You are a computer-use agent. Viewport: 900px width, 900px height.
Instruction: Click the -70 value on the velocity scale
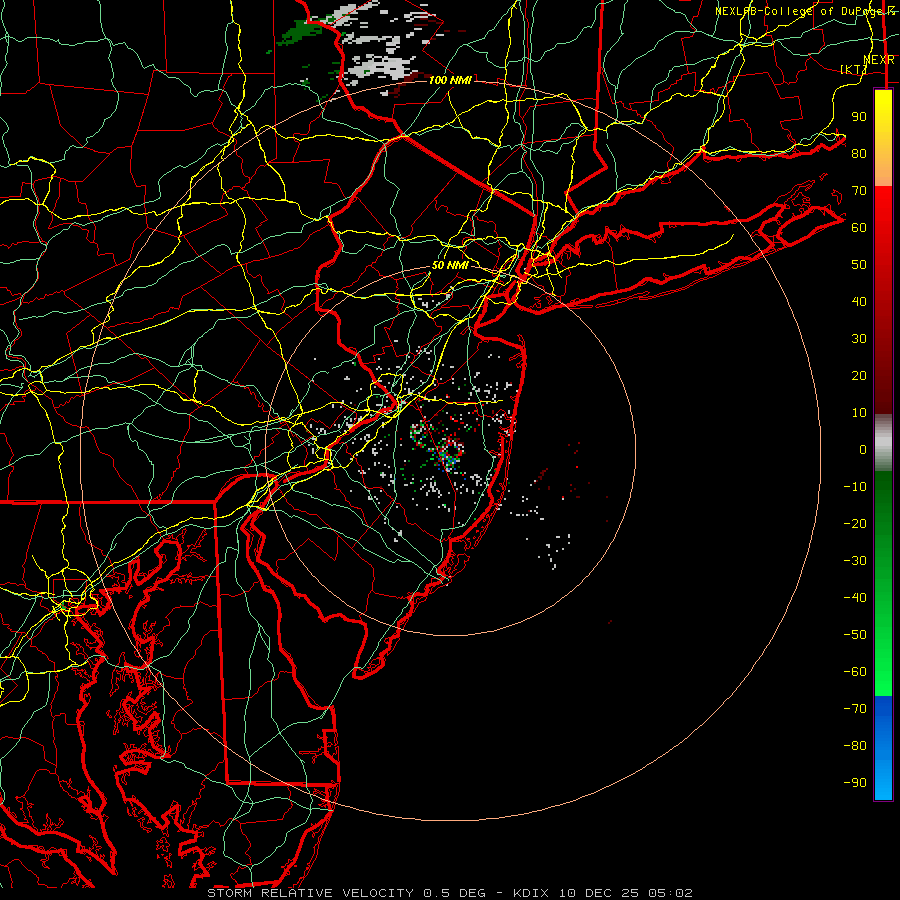[855, 709]
